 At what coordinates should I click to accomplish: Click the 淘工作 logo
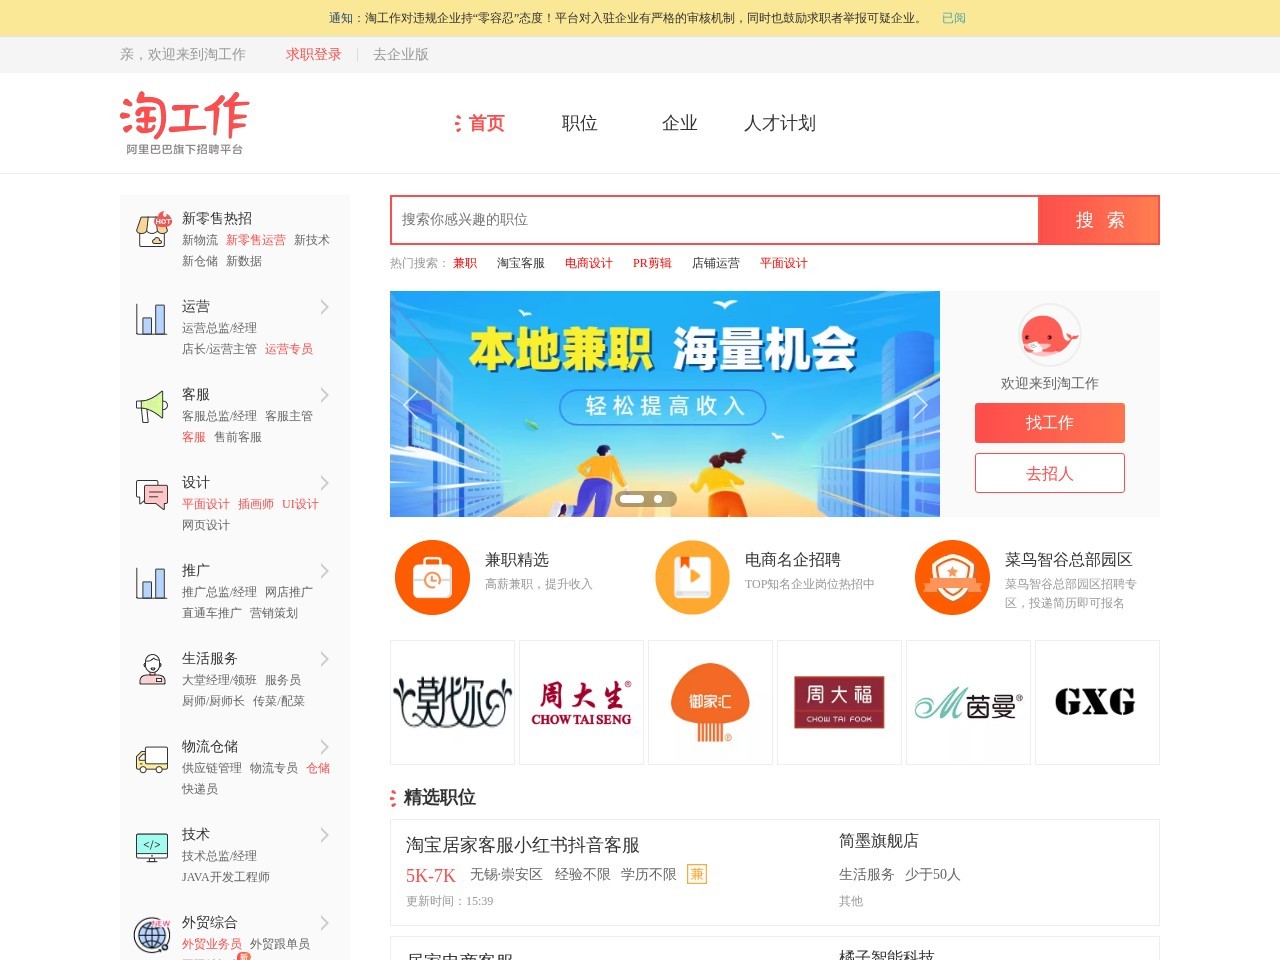coord(185,122)
